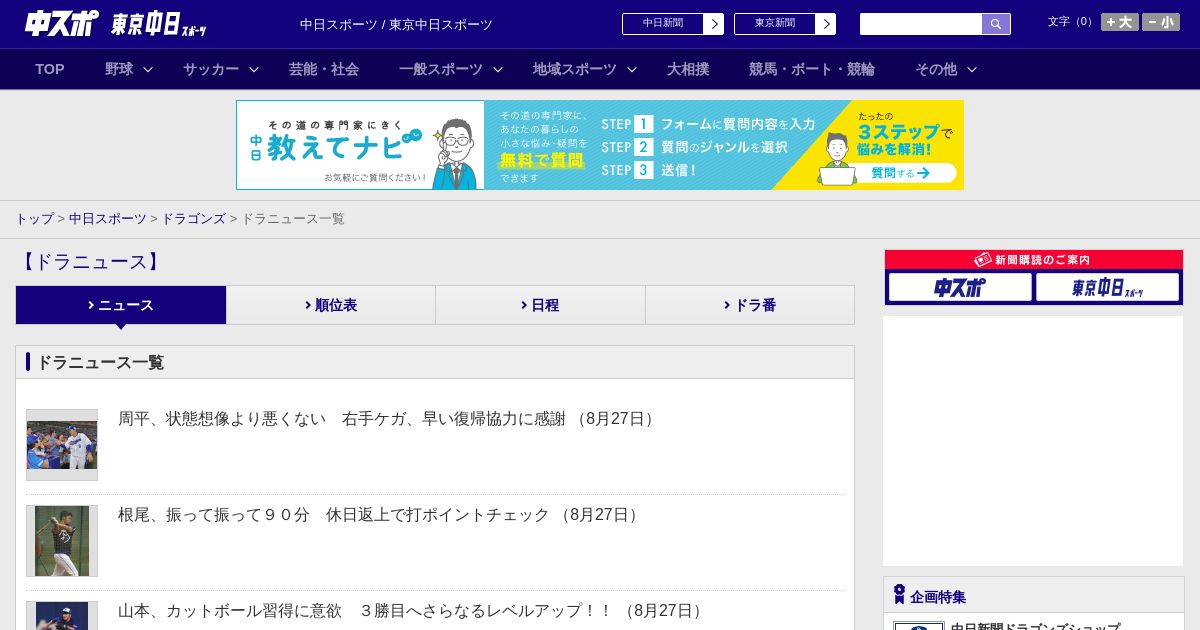Decrease text size with －小 button
The height and width of the screenshot is (630, 1200).
pos(1161,22)
